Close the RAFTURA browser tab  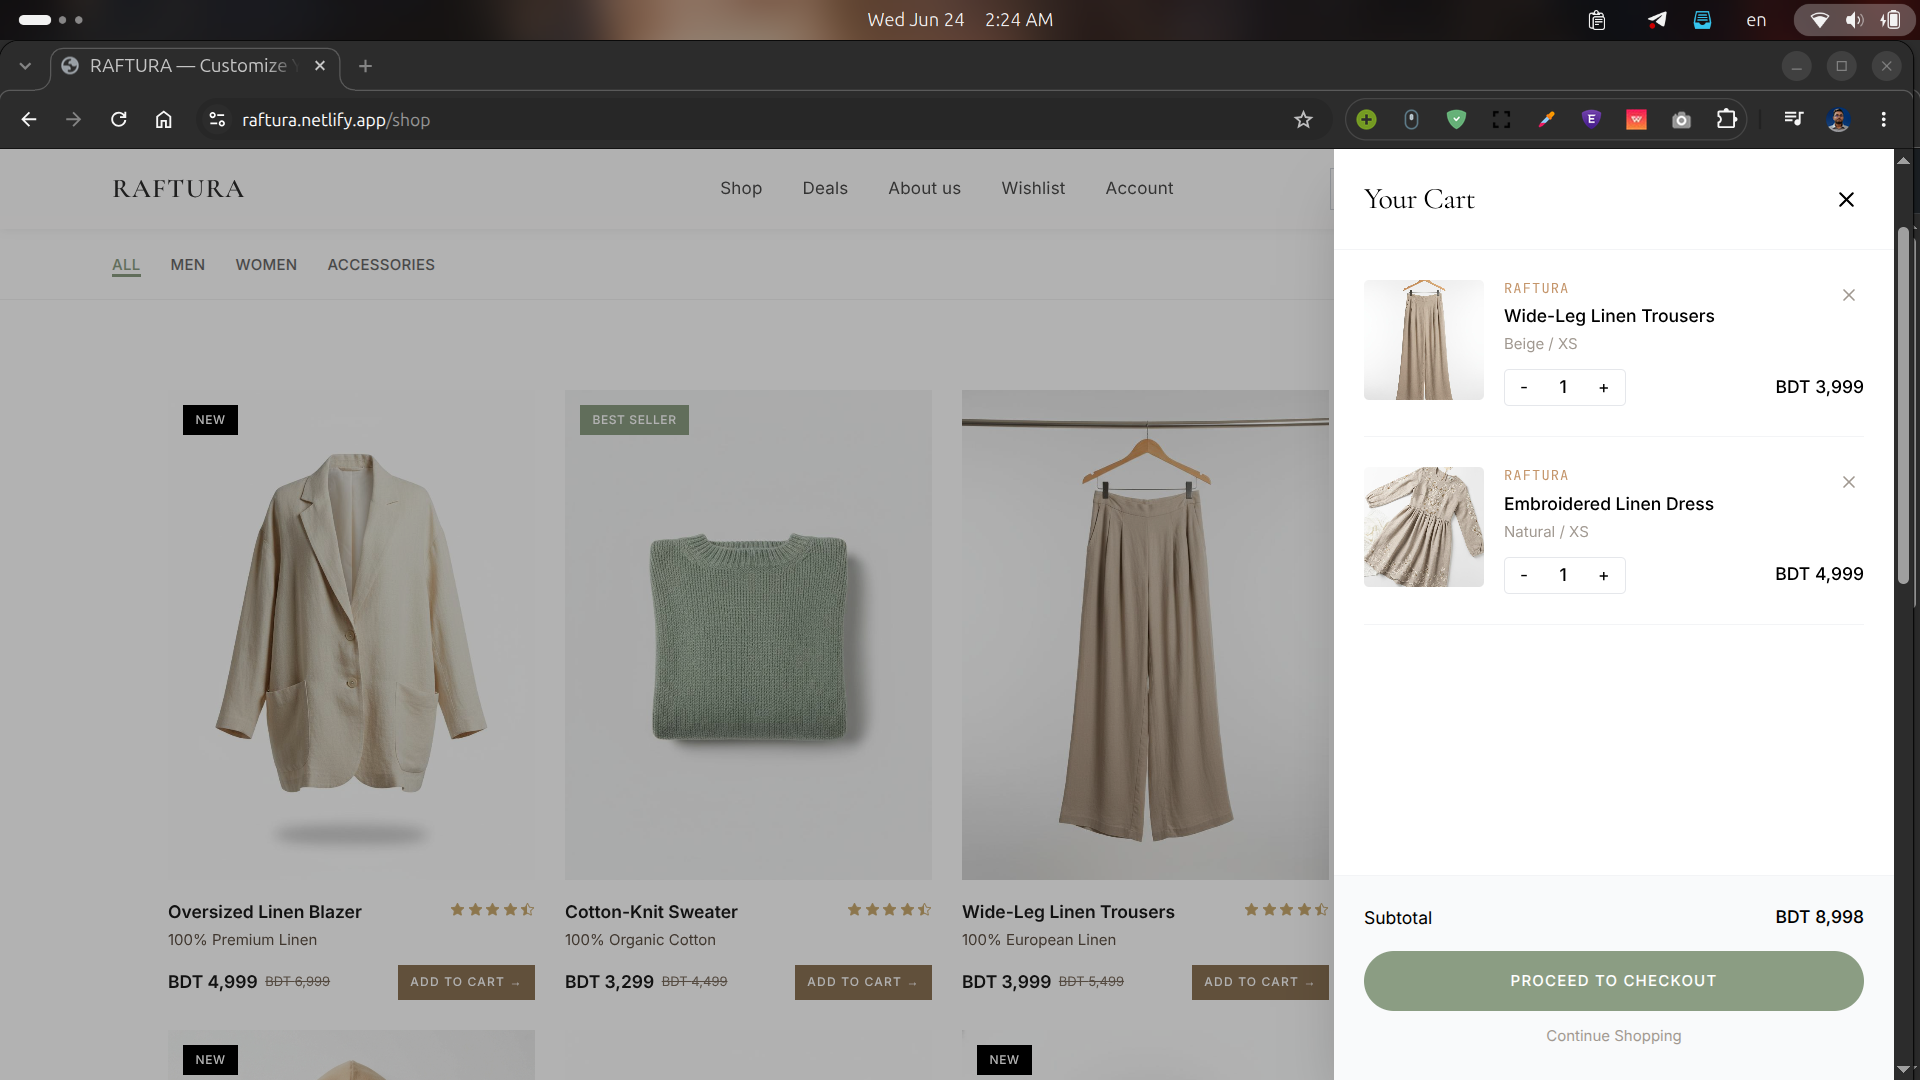tap(320, 66)
